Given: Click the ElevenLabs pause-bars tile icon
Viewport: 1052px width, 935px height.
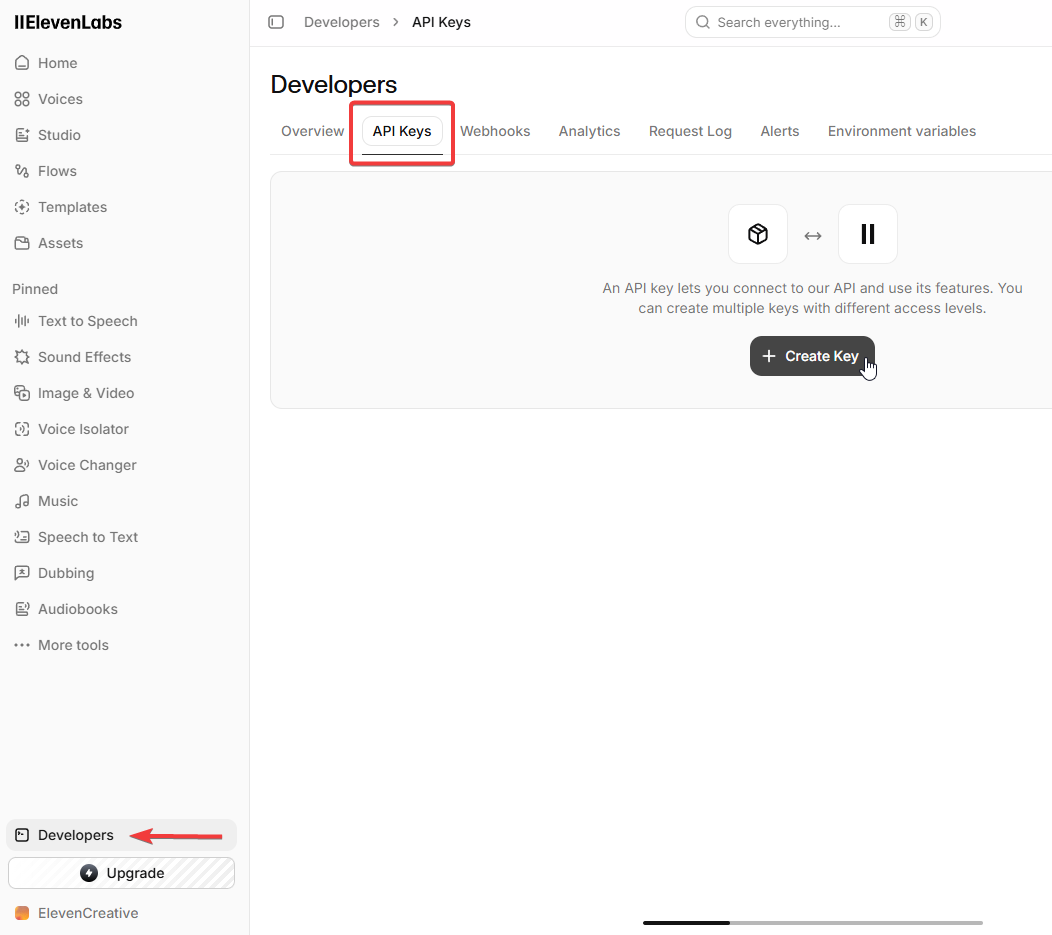Looking at the screenshot, I should click(867, 234).
